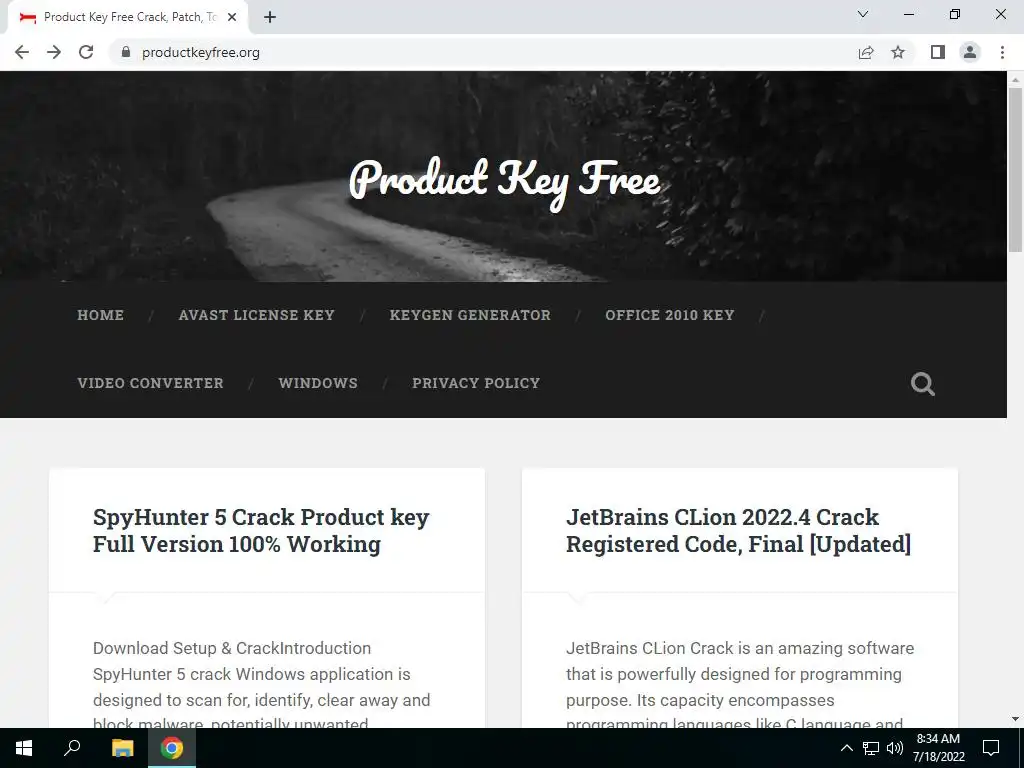Show hidden system tray icons

[x=846, y=748]
